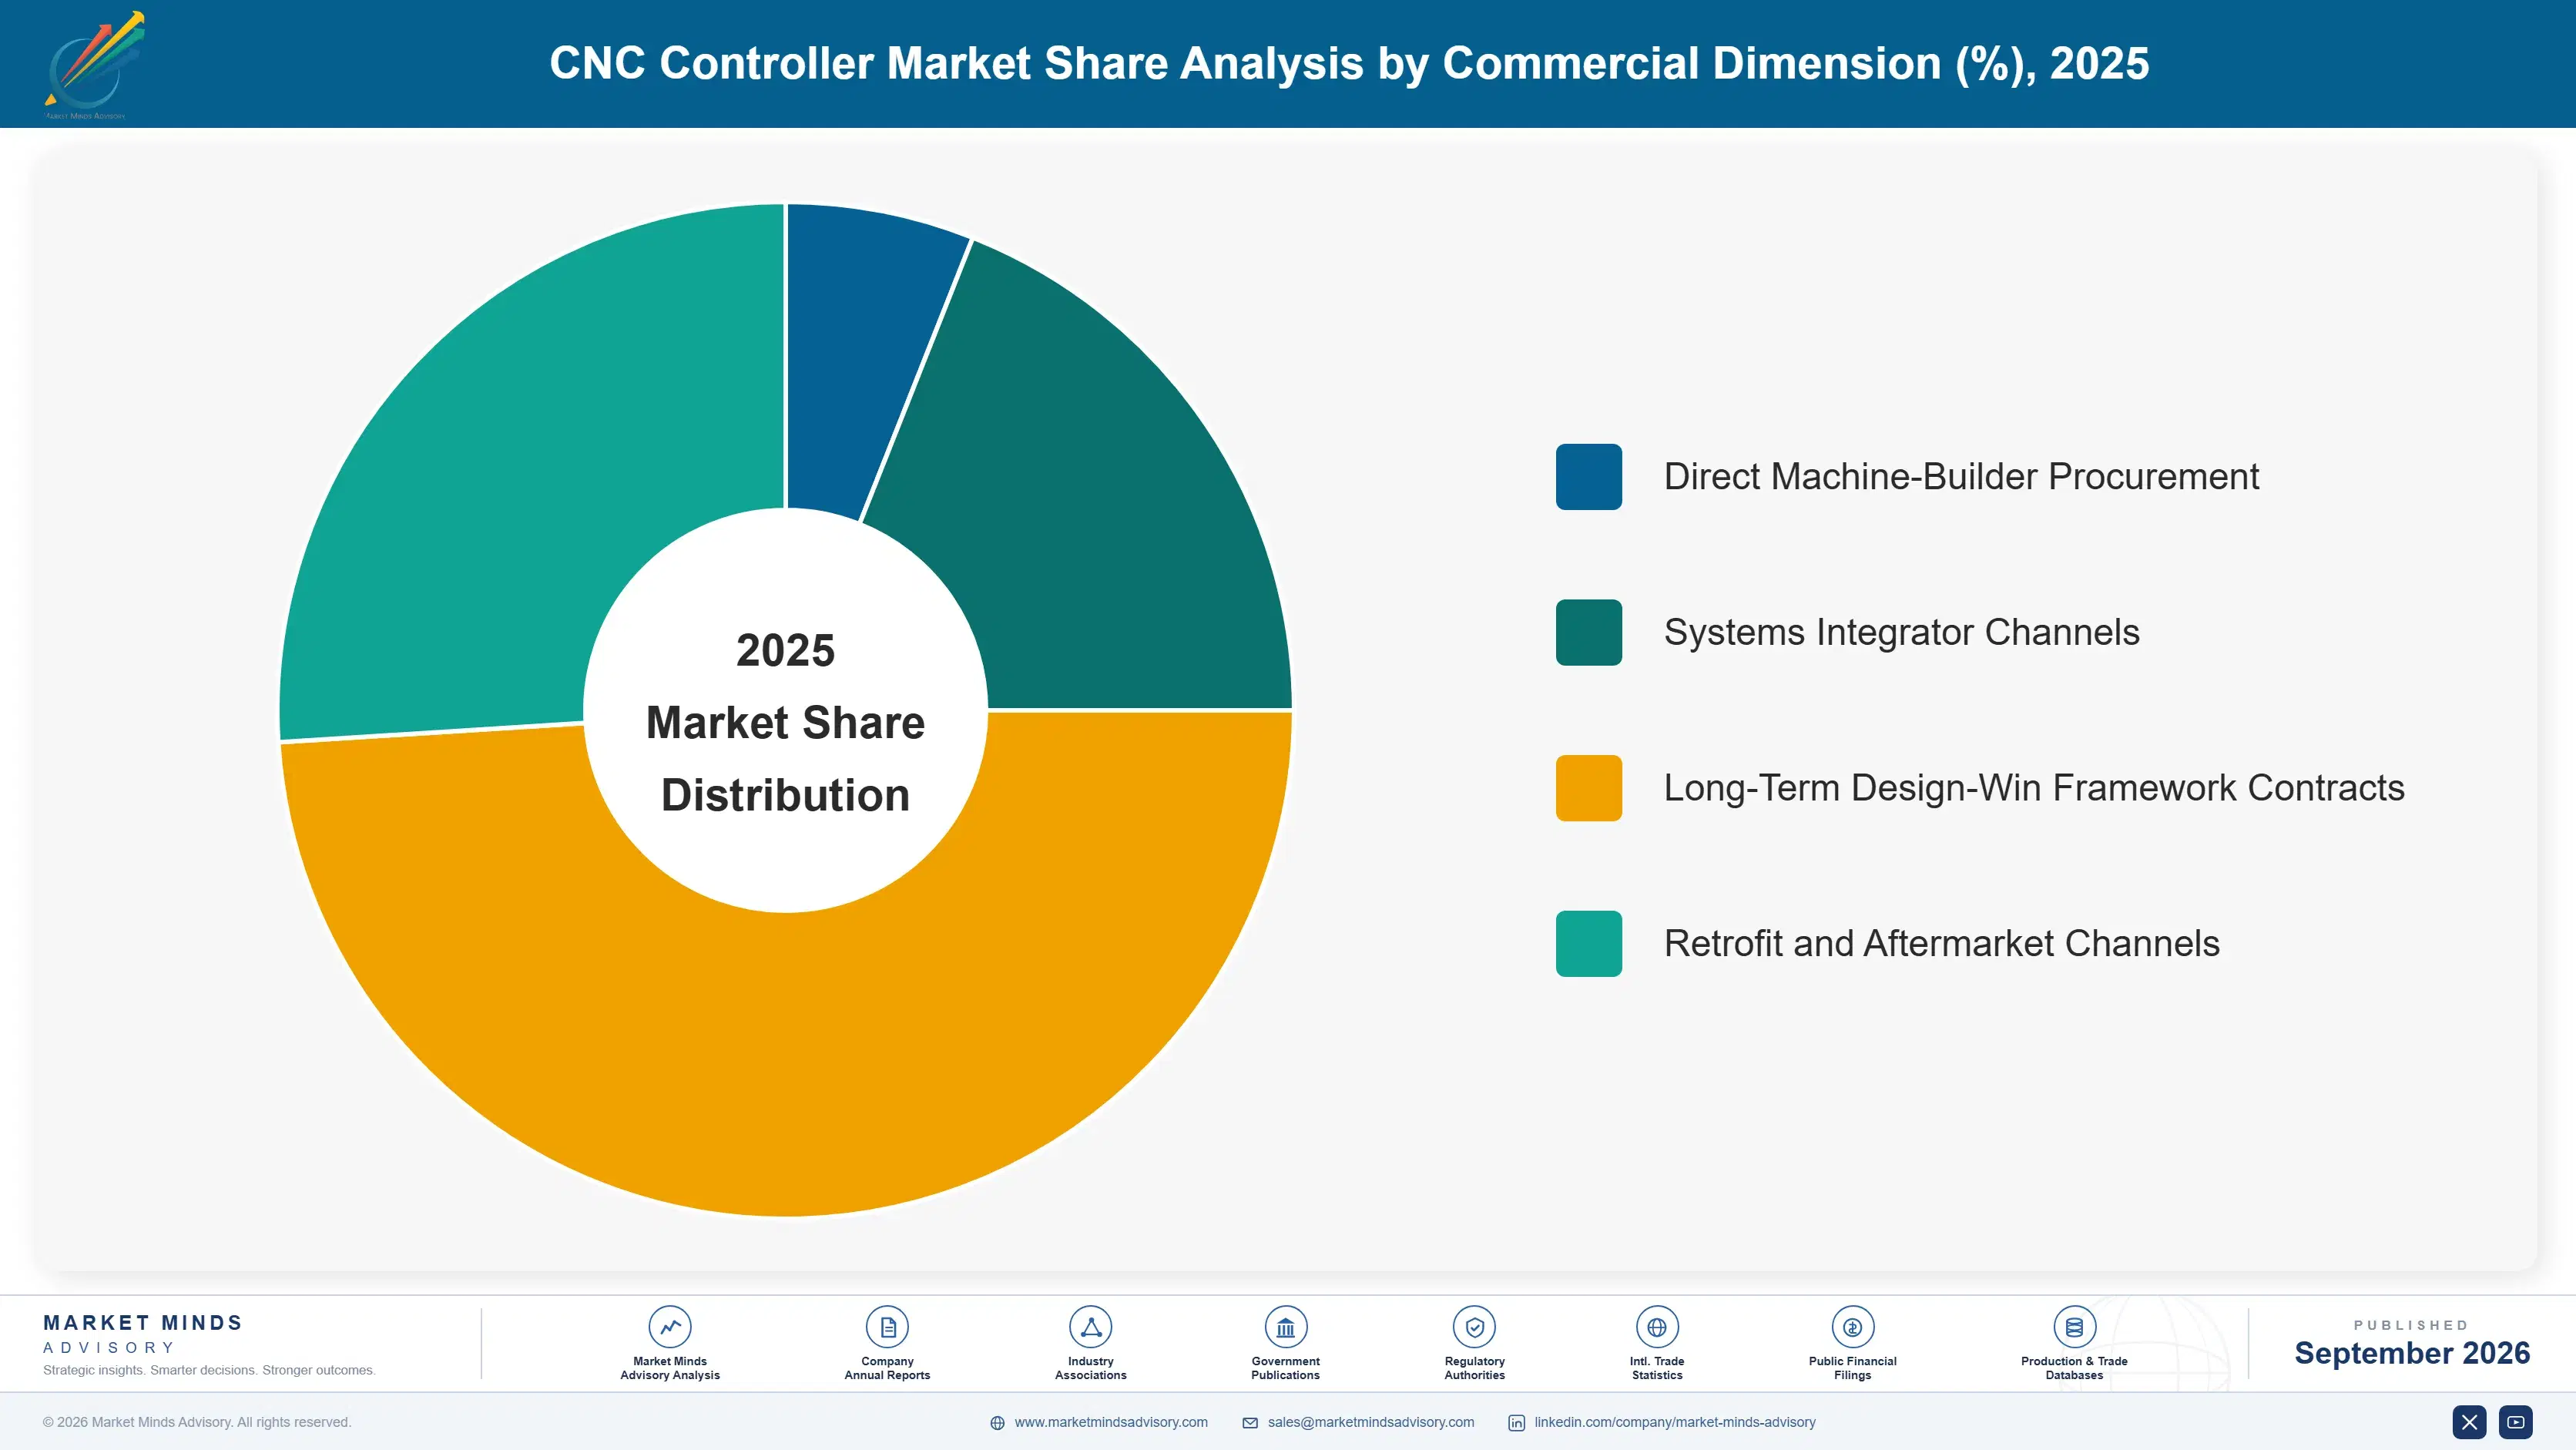Open the www.marketmindsadvisory.com link
Viewport: 2576px width, 1450px height.
coord(1111,1422)
